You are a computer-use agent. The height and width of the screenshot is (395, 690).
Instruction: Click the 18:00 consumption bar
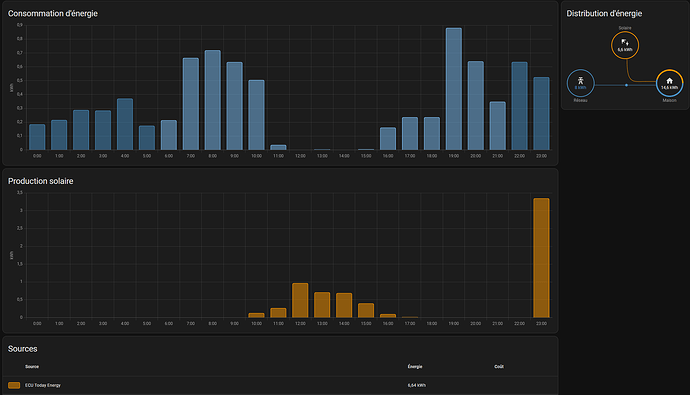[432, 134]
